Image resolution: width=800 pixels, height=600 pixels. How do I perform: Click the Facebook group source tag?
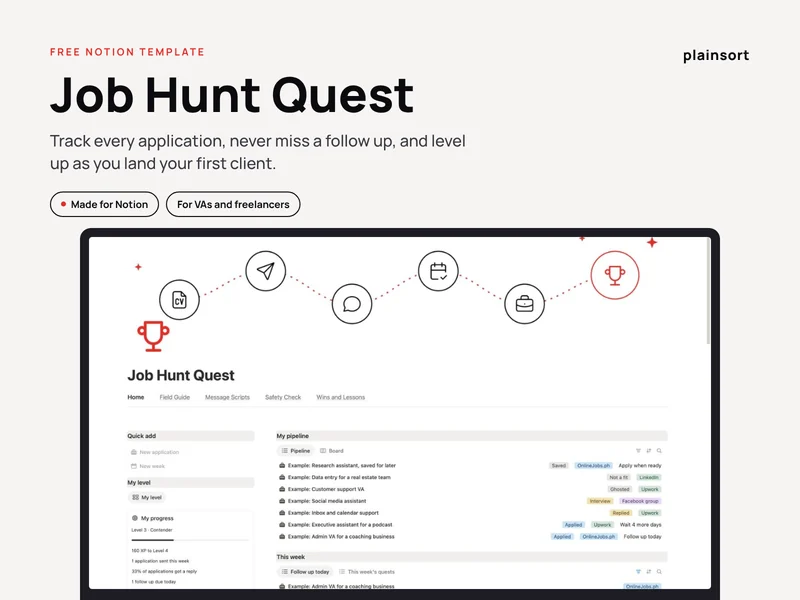click(640, 501)
